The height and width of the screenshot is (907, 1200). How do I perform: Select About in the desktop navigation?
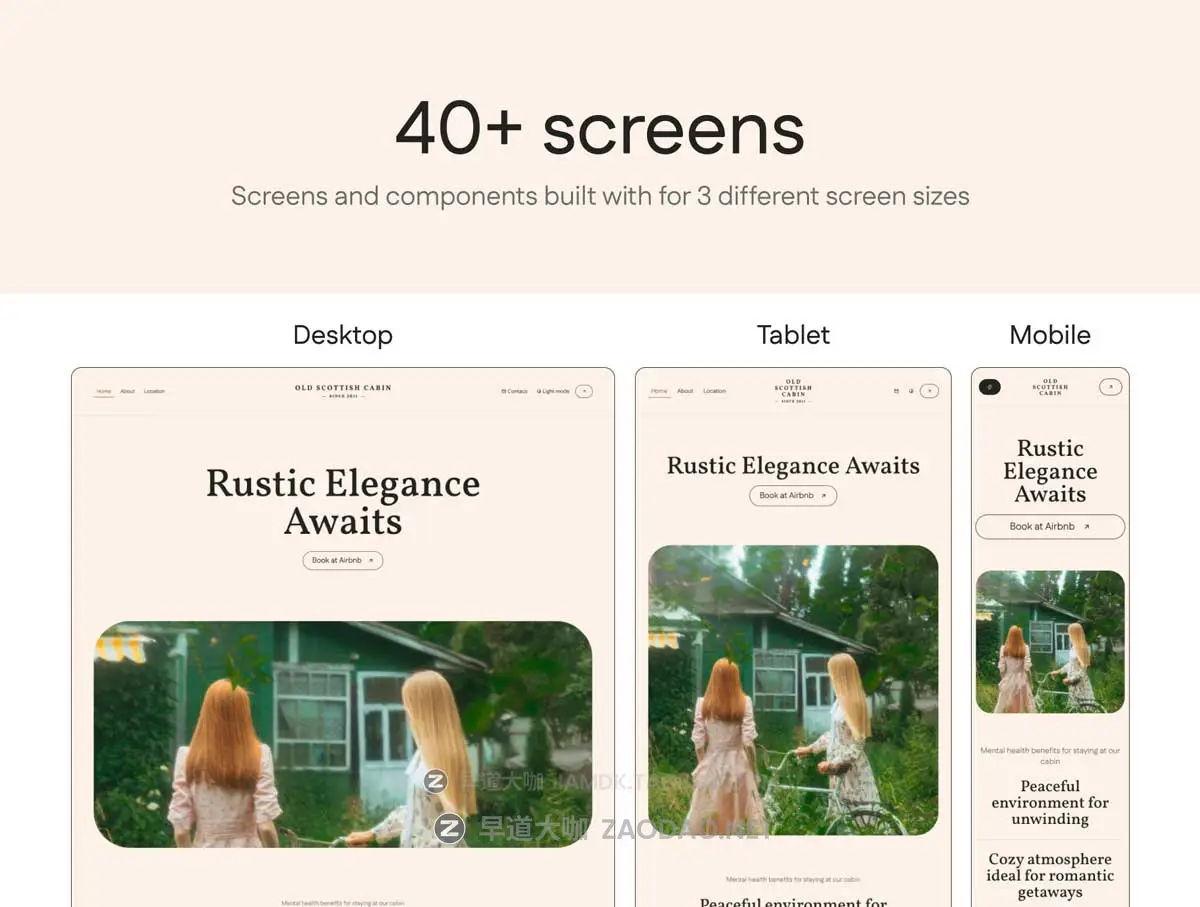pos(127,391)
